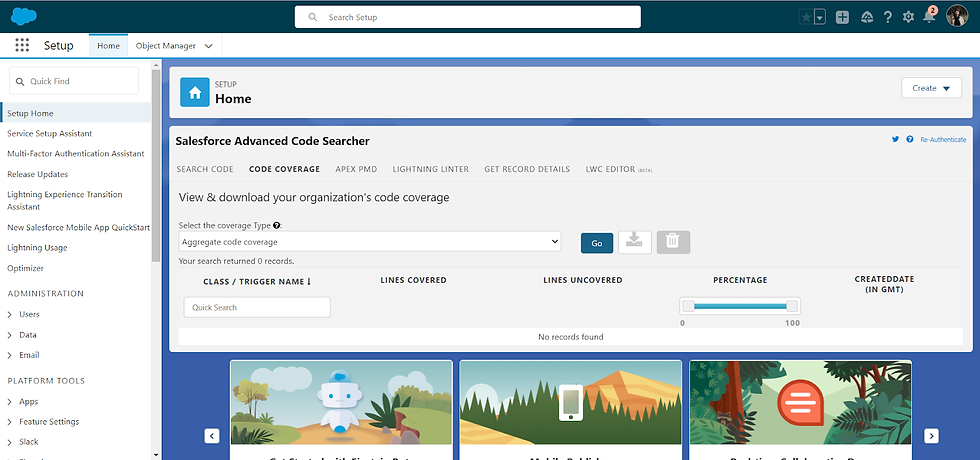Click the Lines Uncovered column header
The height and width of the screenshot is (460, 980).
point(582,280)
